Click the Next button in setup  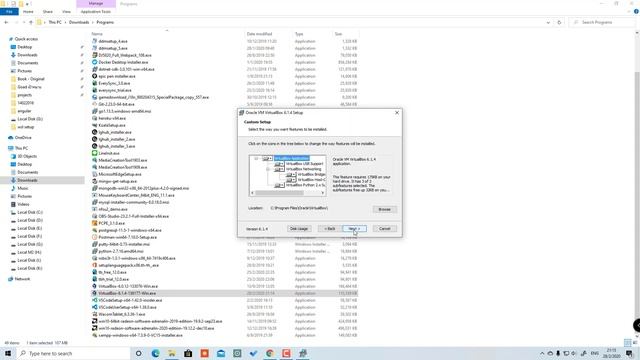click(x=354, y=229)
